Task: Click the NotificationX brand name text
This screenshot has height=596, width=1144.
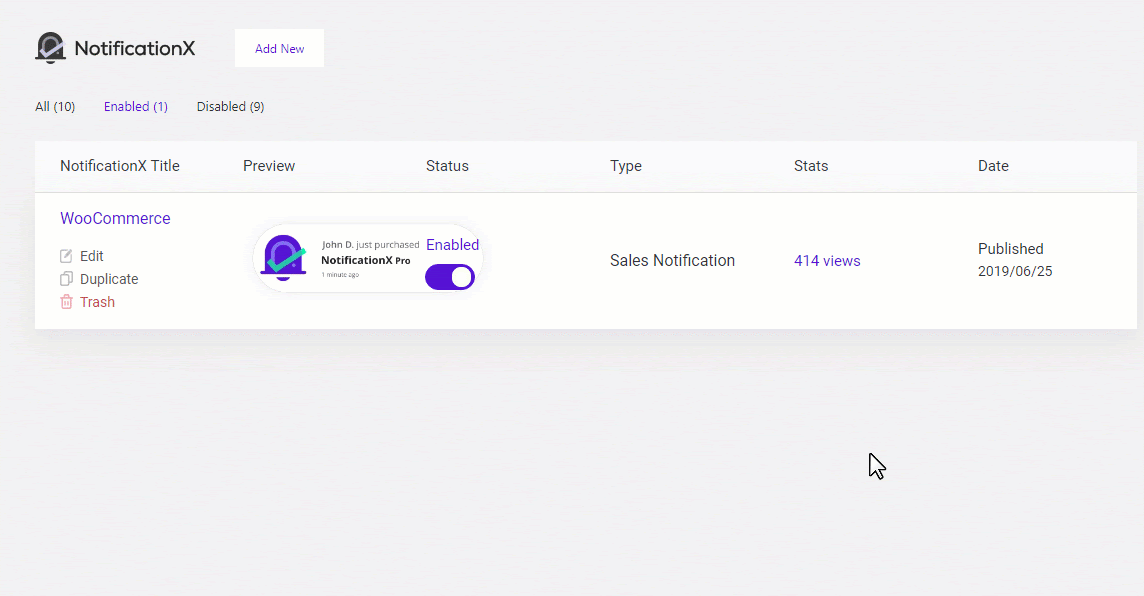Action: point(135,48)
